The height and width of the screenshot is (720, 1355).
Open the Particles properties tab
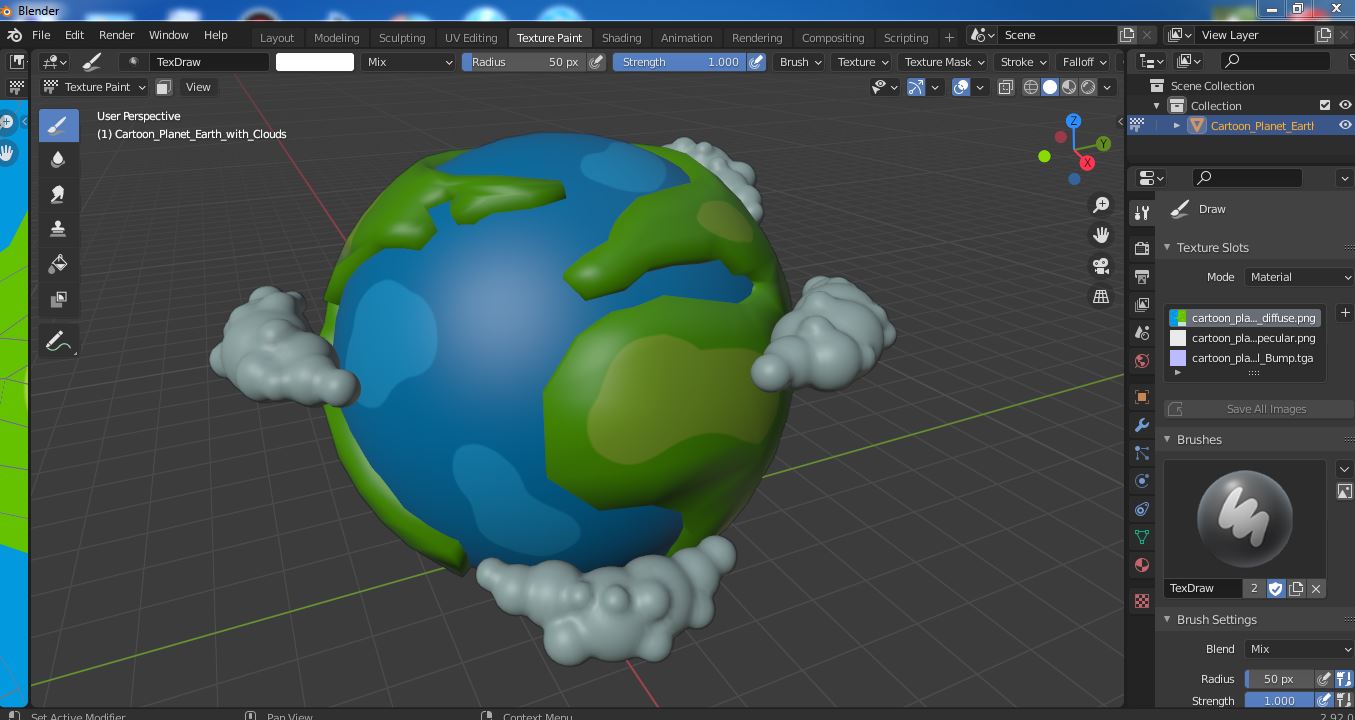click(1142, 453)
